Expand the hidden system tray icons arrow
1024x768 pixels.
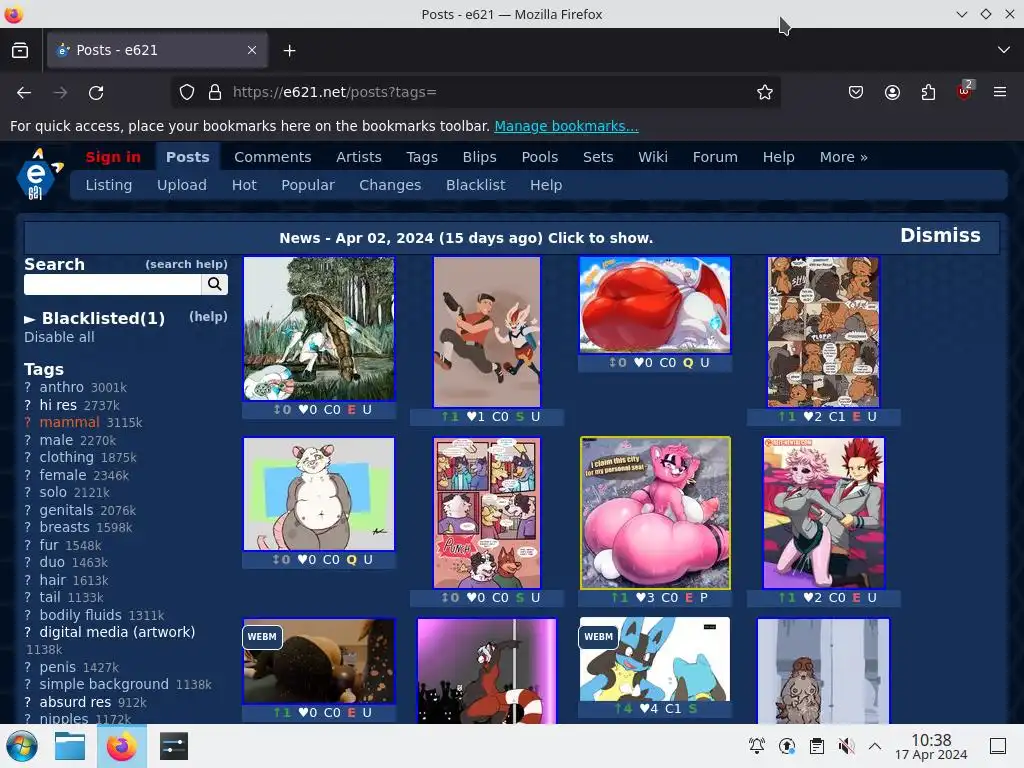[875, 746]
